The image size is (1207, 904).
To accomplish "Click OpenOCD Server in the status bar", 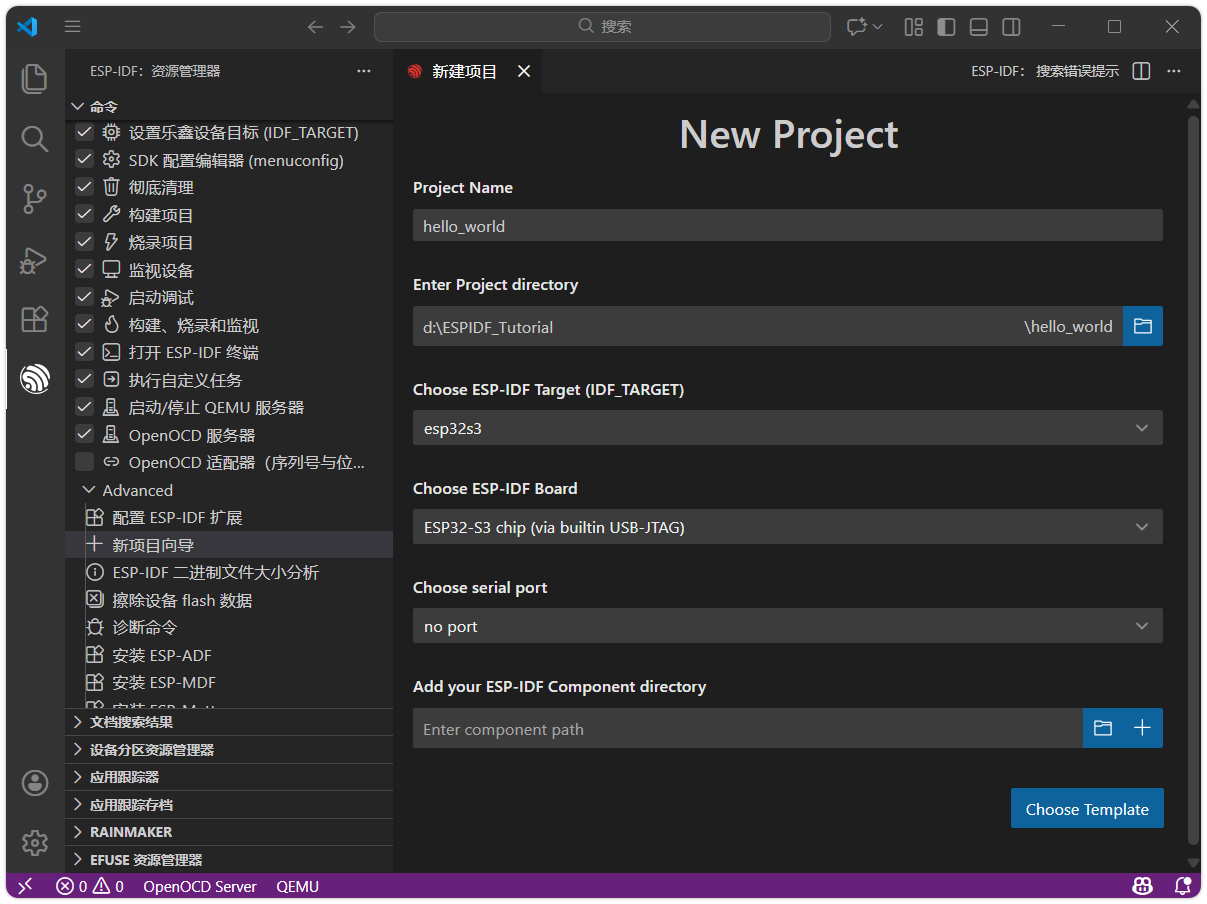I will tap(200, 886).
